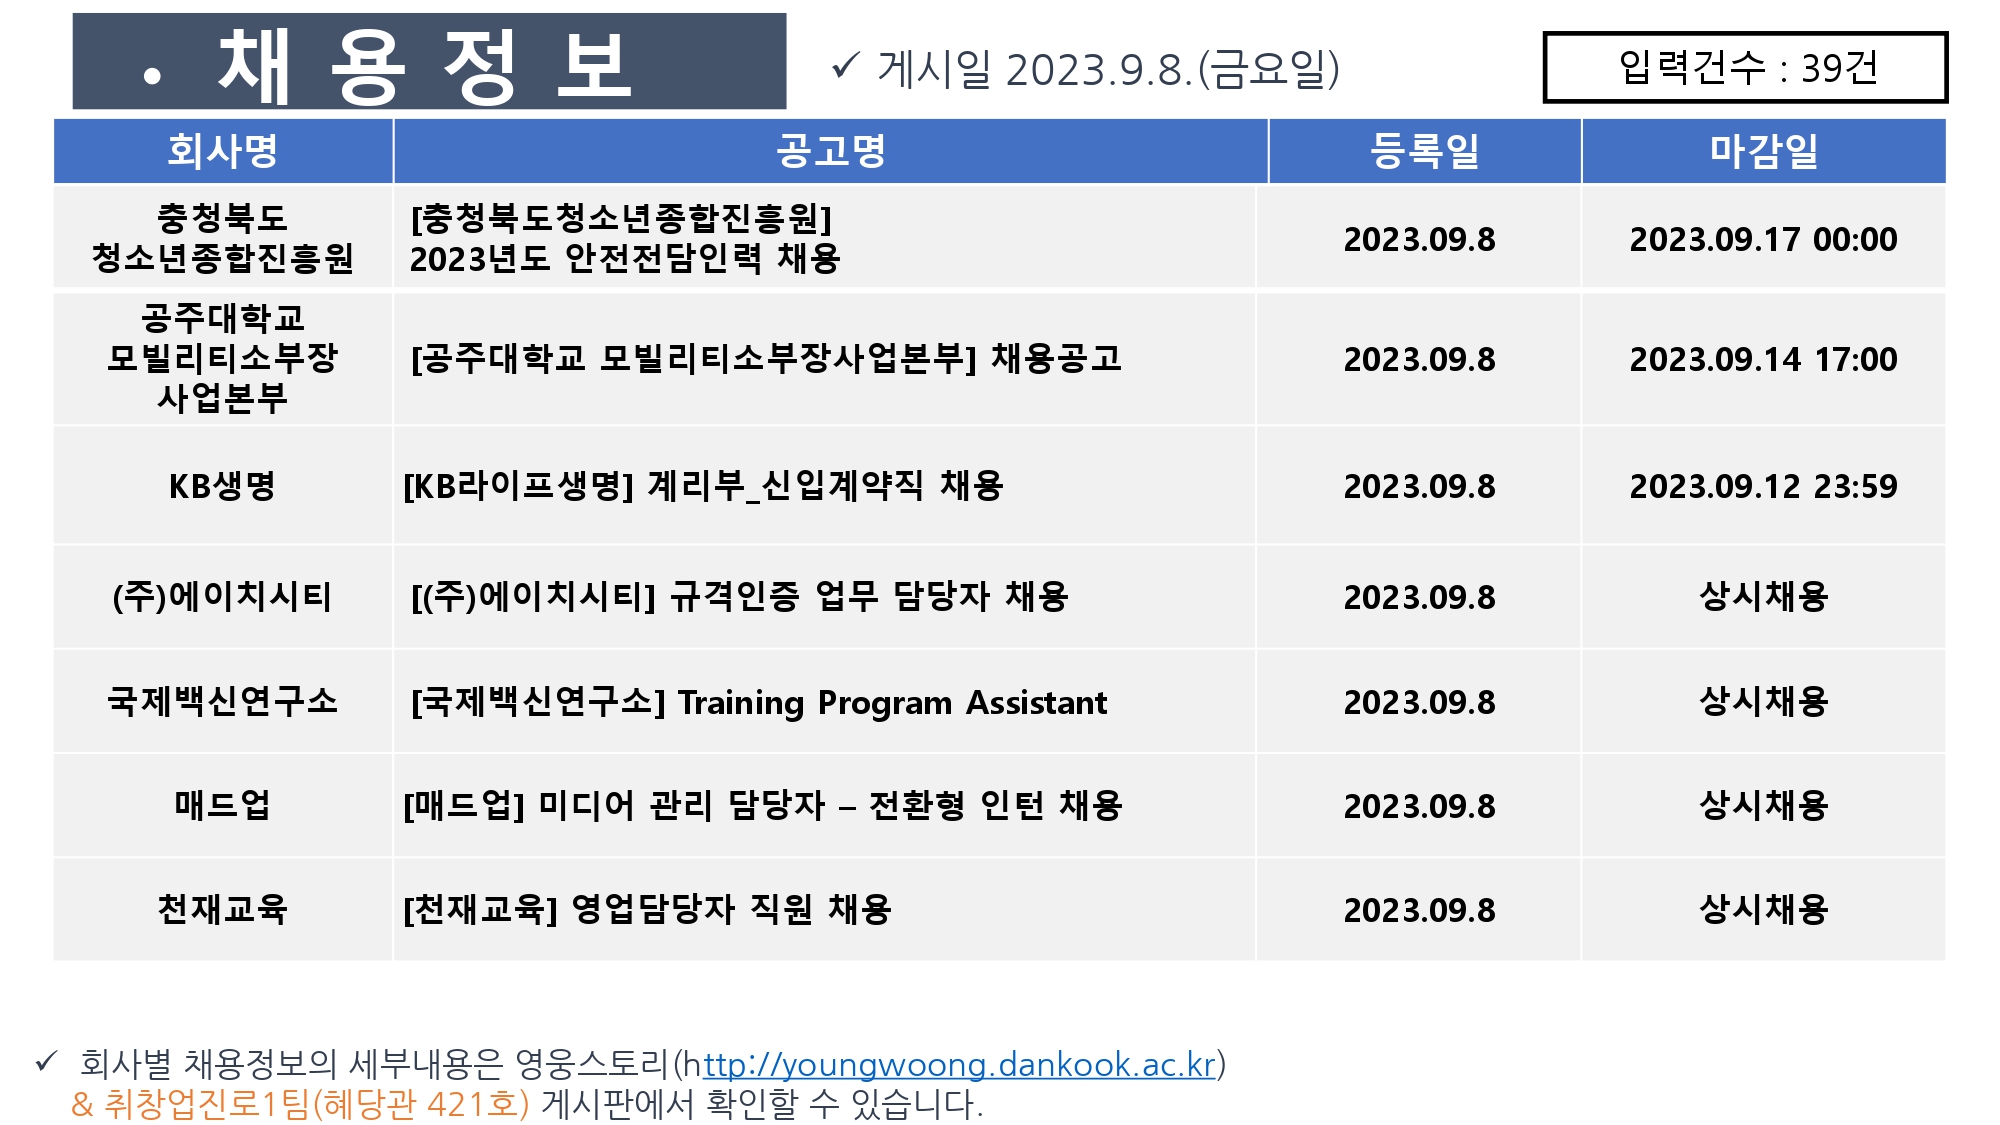Viewport: 2000px width, 1125px height.
Task: Click 상시채용 in the 에이치시티 row
Action: point(1764,597)
